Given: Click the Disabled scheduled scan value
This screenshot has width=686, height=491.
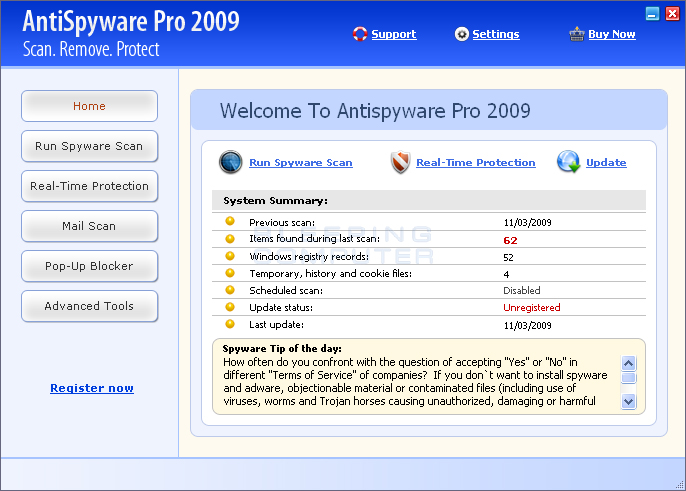Looking at the screenshot, I should [522, 291].
